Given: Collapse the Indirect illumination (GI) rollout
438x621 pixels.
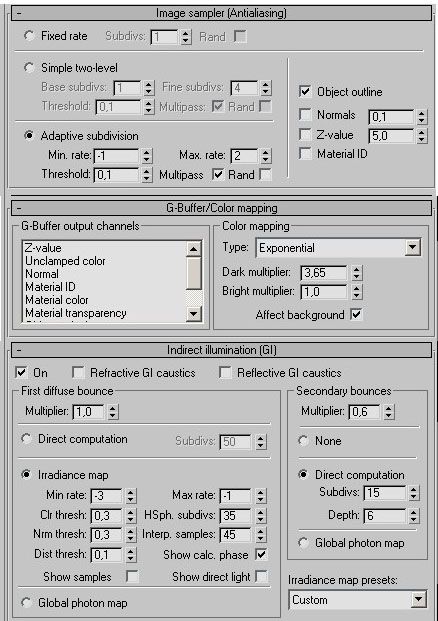Looking at the screenshot, I should [221, 350].
